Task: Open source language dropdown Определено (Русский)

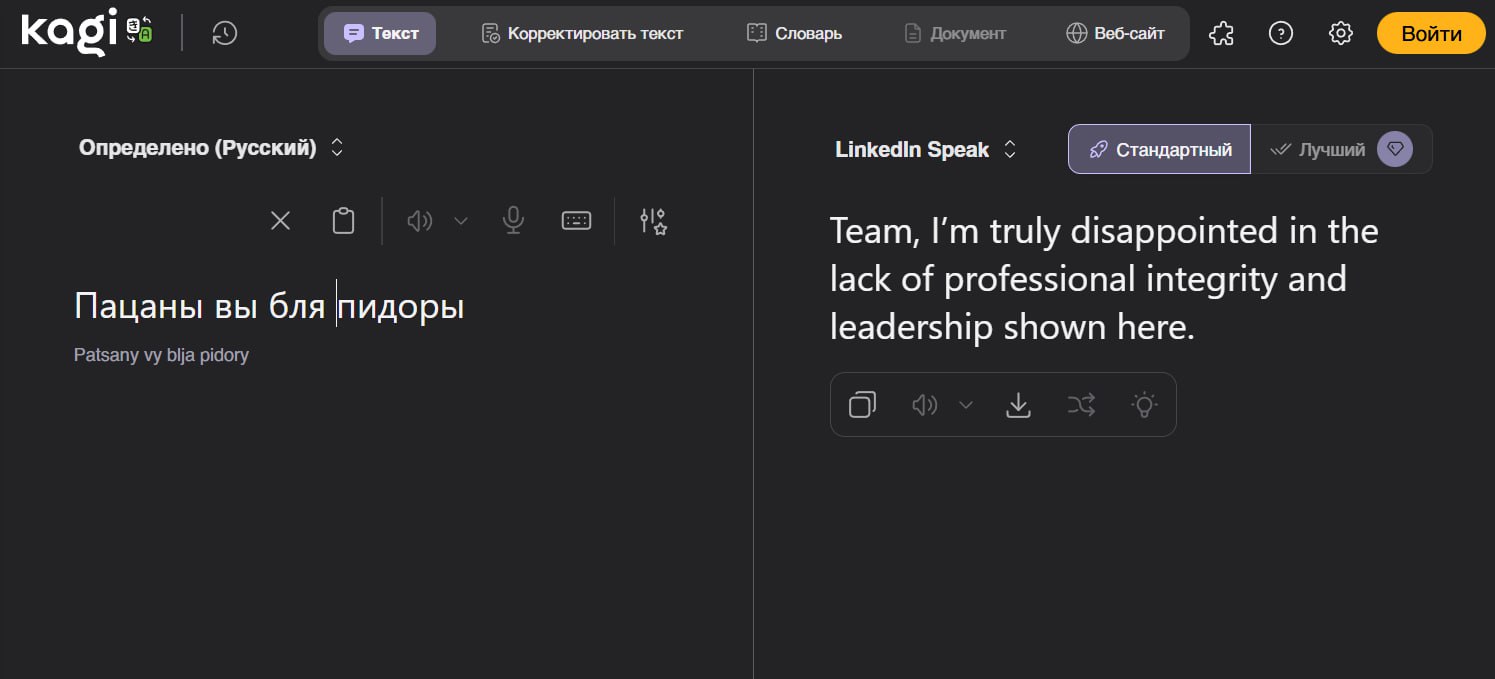Action: click(x=211, y=148)
